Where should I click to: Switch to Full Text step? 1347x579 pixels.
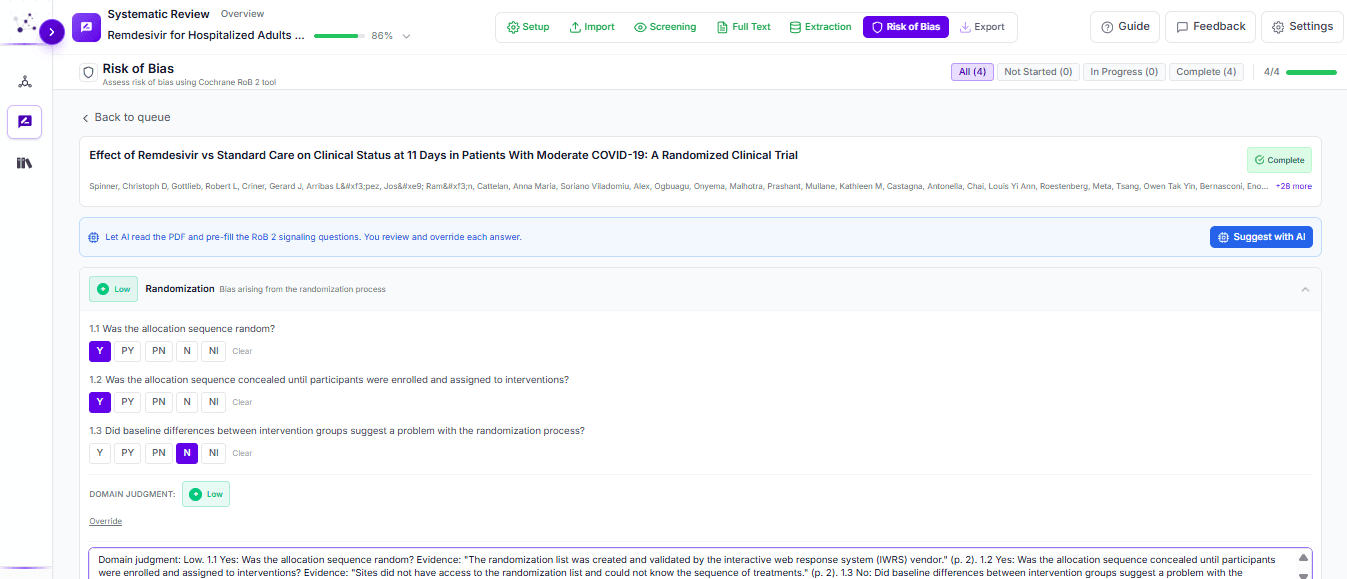744,27
